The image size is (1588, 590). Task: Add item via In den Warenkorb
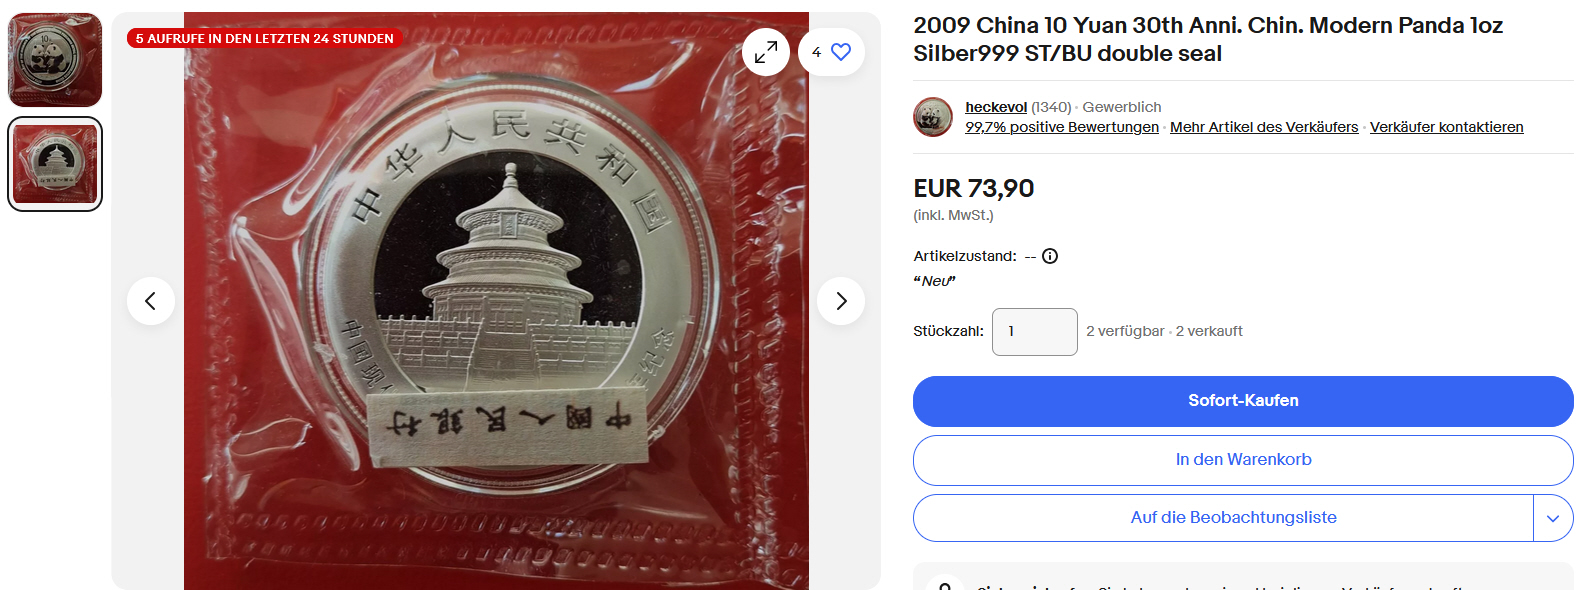tap(1243, 460)
